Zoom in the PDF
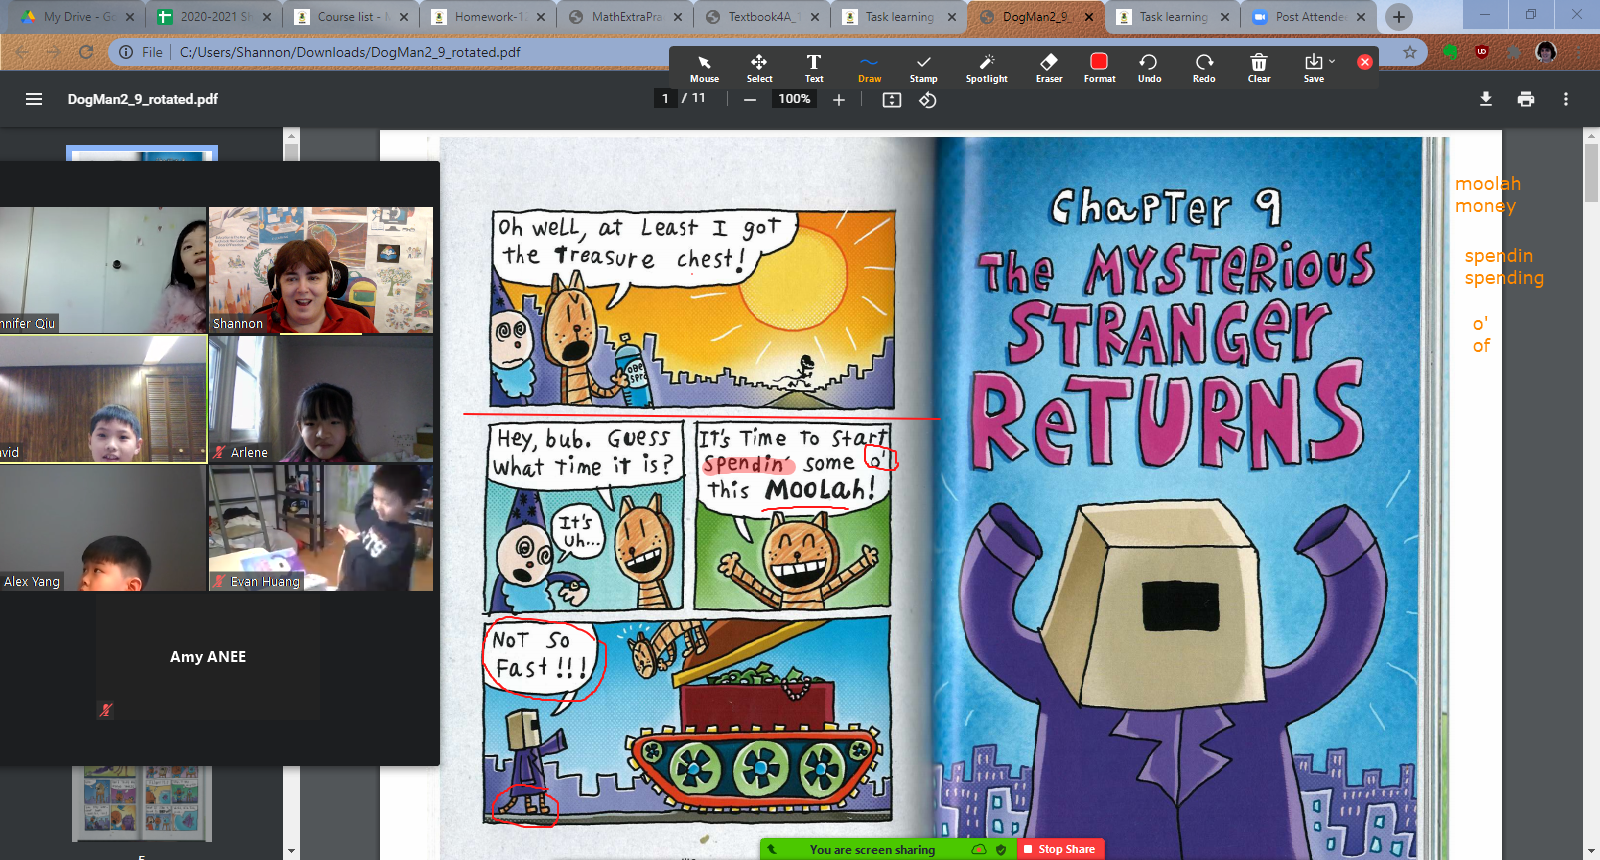 point(838,99)
